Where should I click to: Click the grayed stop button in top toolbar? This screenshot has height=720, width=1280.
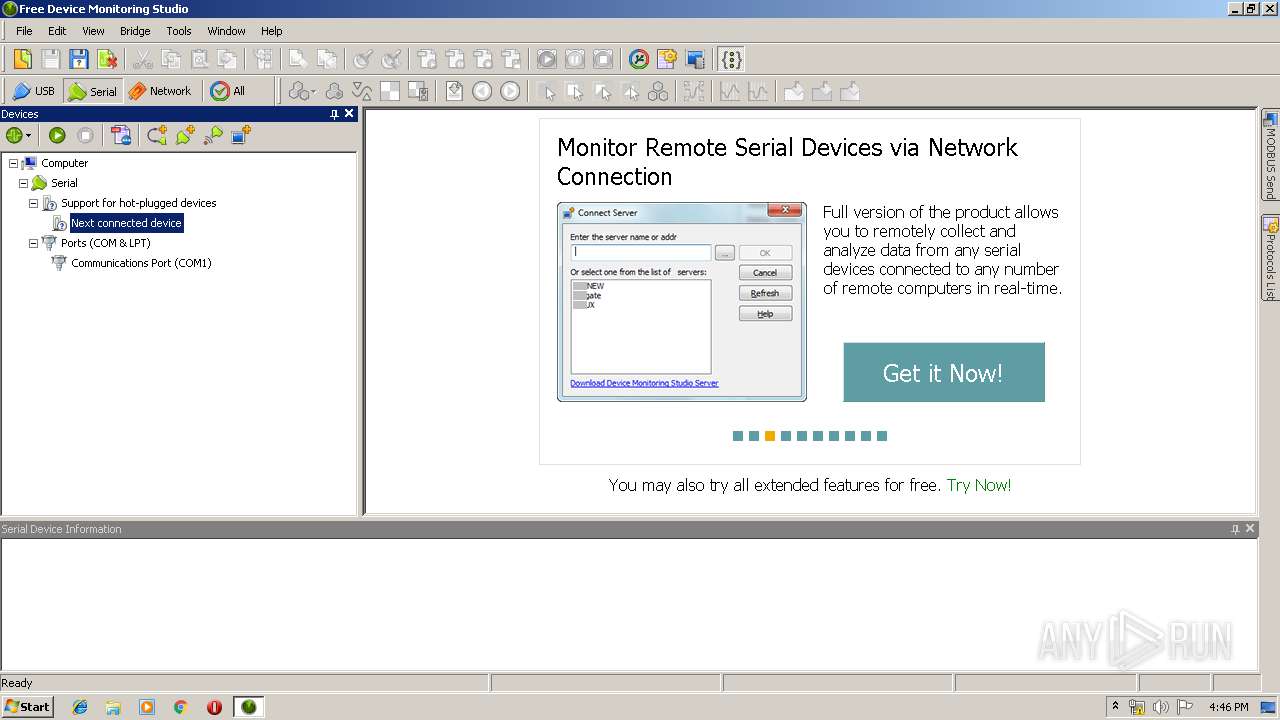(x=603, y=59)
